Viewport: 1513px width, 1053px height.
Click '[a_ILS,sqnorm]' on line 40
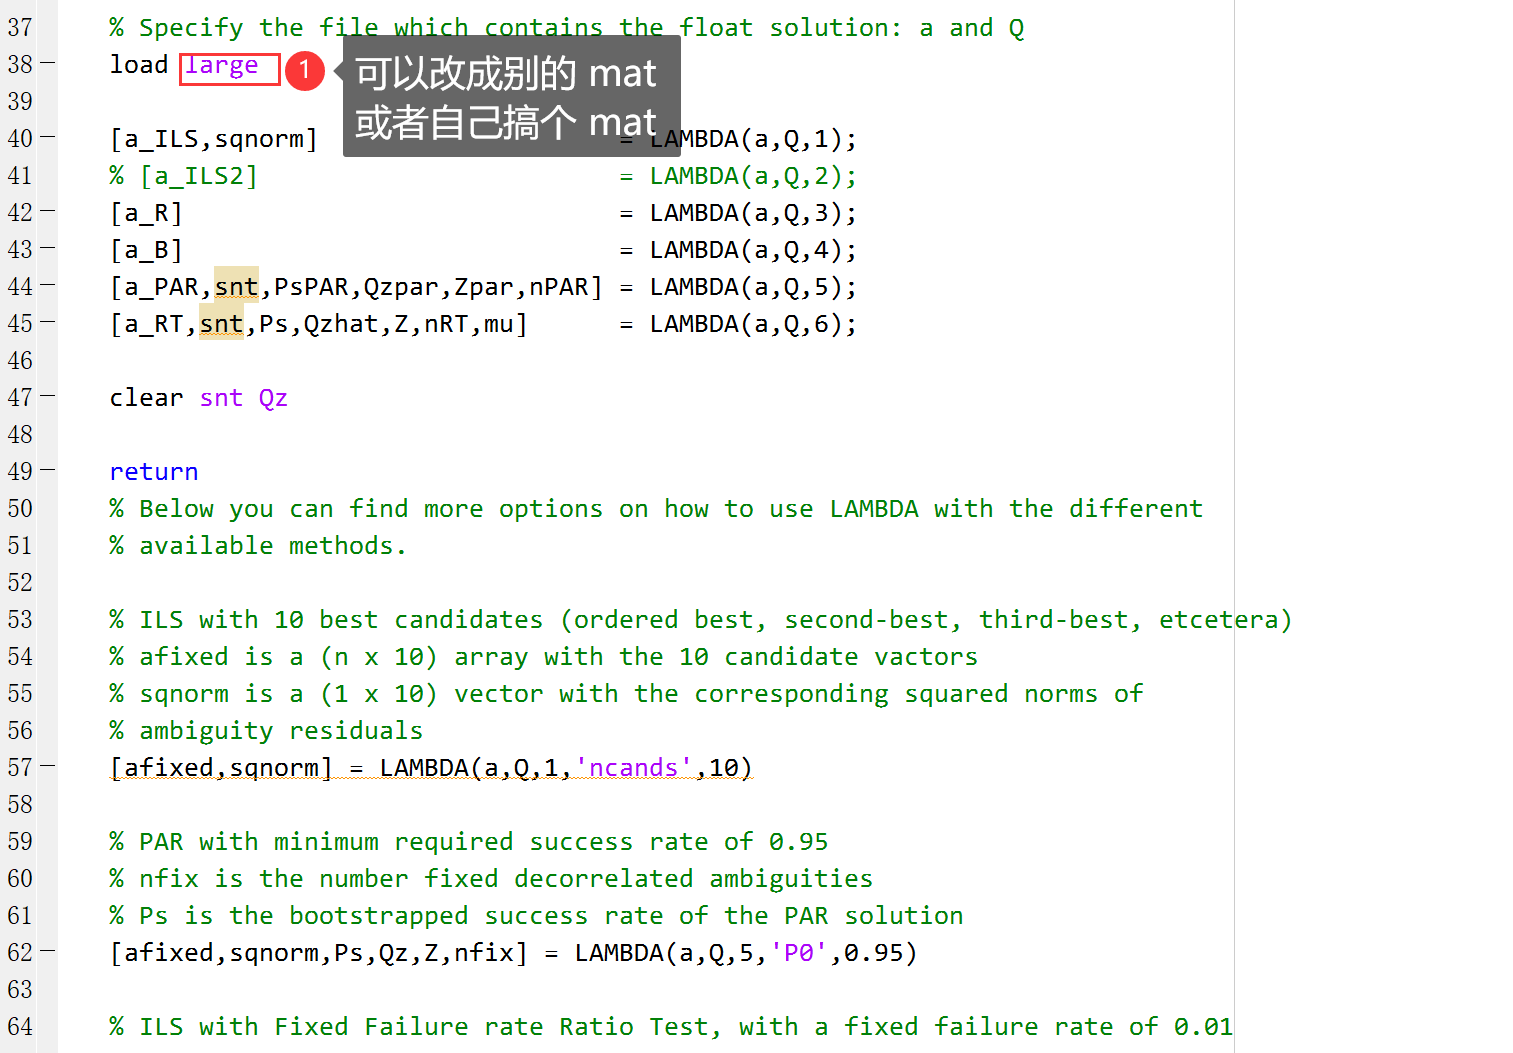click(x=214, y=139)
